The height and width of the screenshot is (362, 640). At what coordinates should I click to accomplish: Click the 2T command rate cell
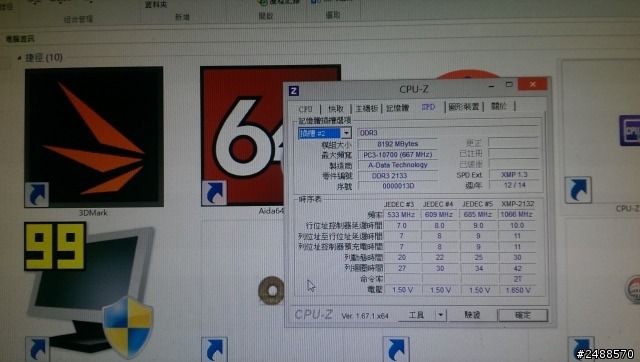tap(517, 279)
